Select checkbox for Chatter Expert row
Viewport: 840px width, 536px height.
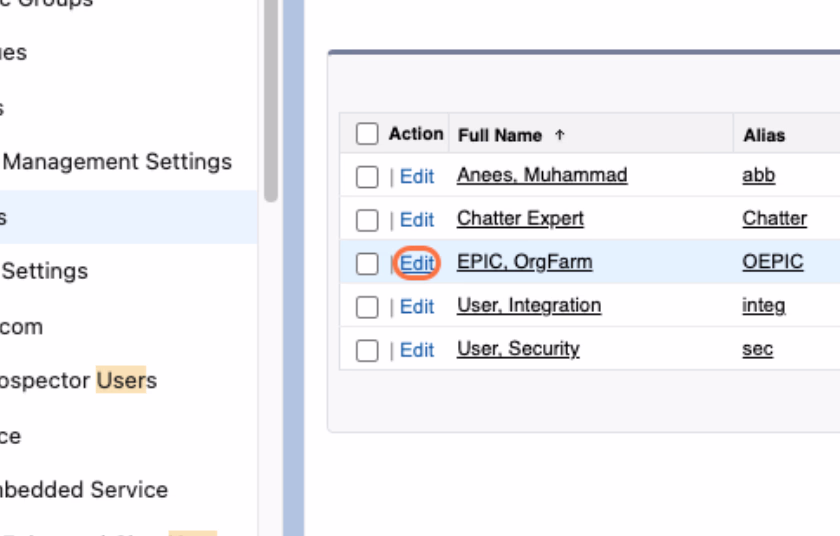click(367, 220)
